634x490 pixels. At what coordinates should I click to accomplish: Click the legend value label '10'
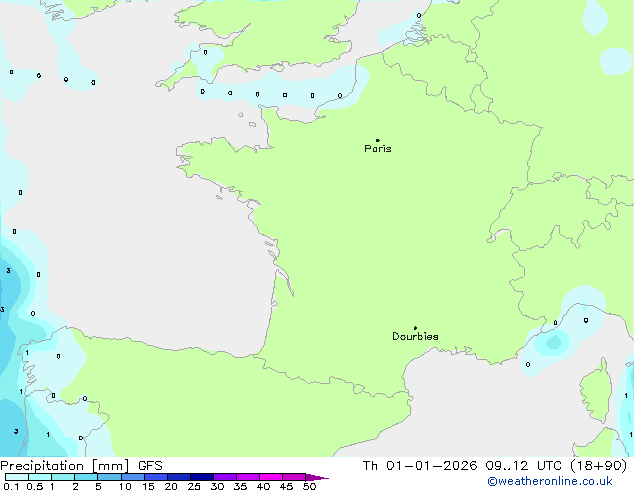125,486
